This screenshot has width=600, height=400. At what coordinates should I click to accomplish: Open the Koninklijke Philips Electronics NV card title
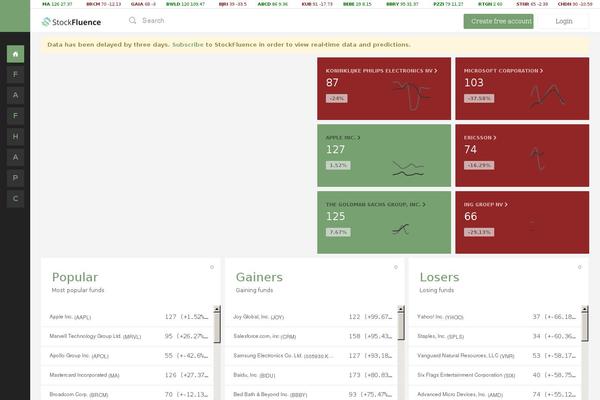tap(379, 71)
